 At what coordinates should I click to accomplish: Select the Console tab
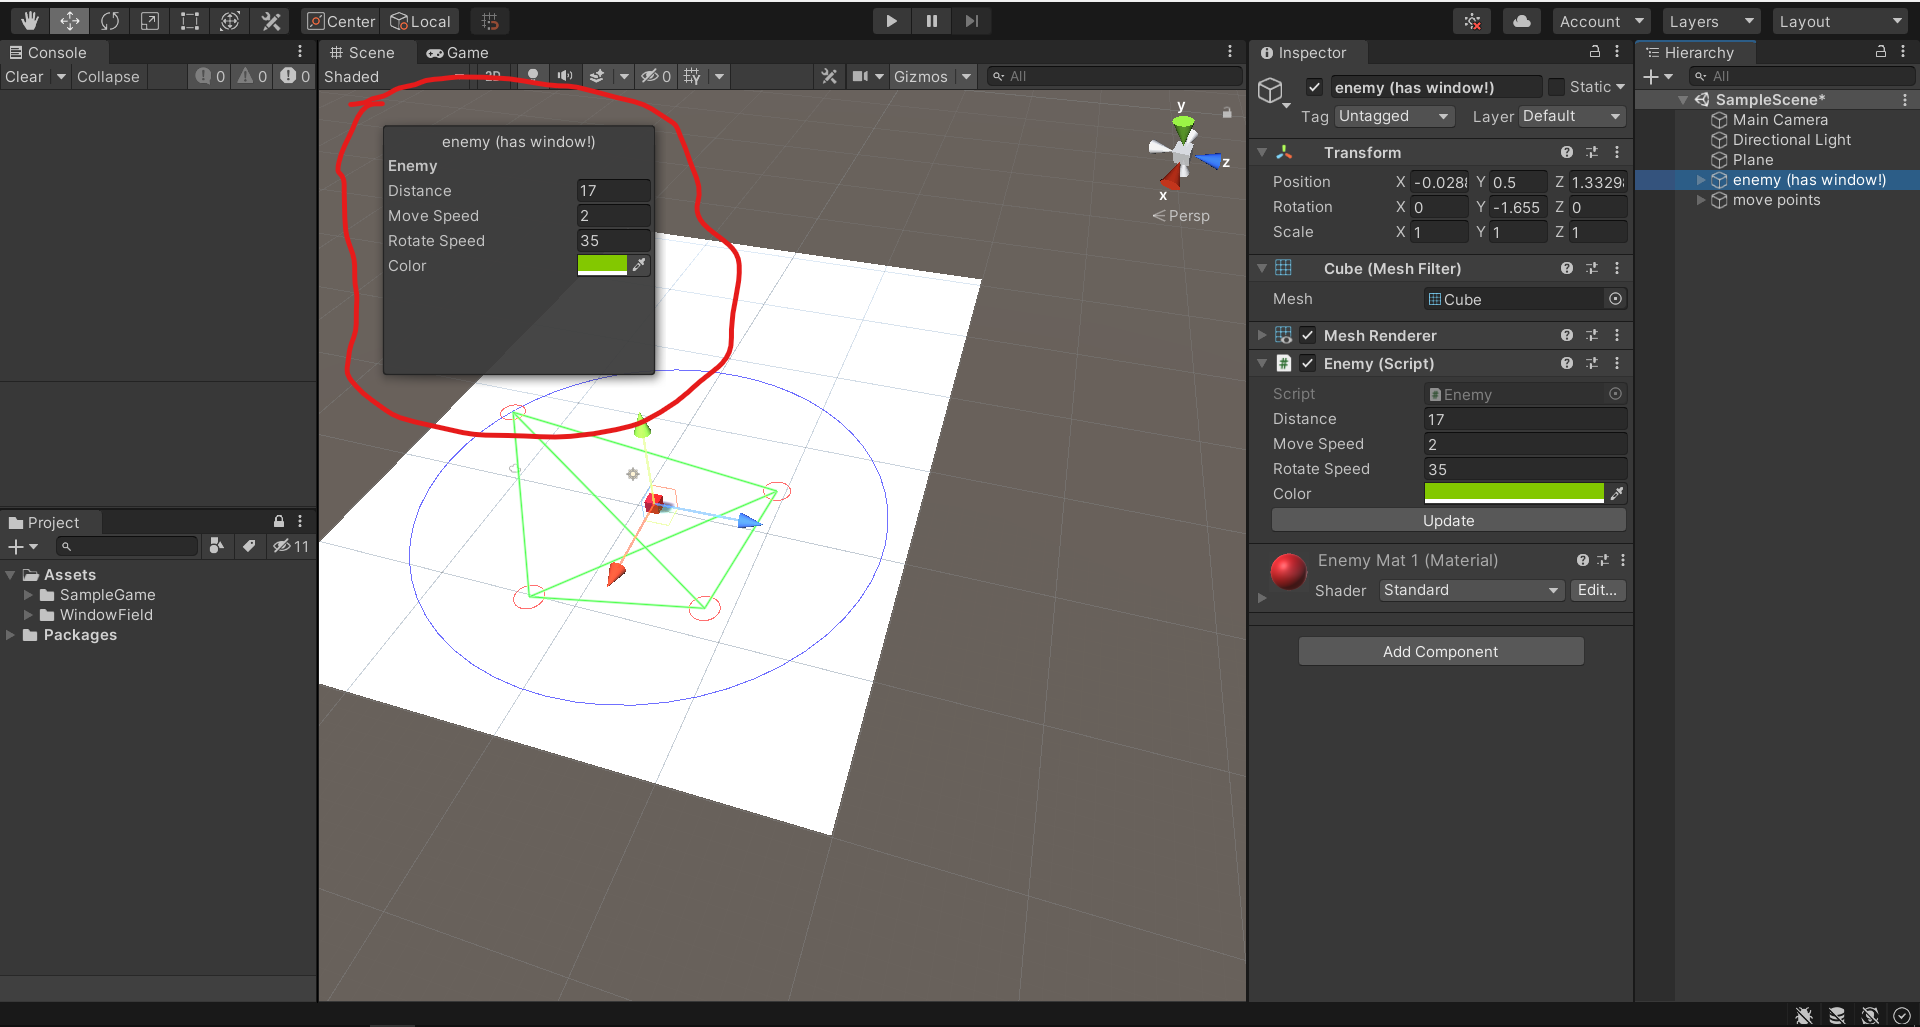(x=48, y=52)
